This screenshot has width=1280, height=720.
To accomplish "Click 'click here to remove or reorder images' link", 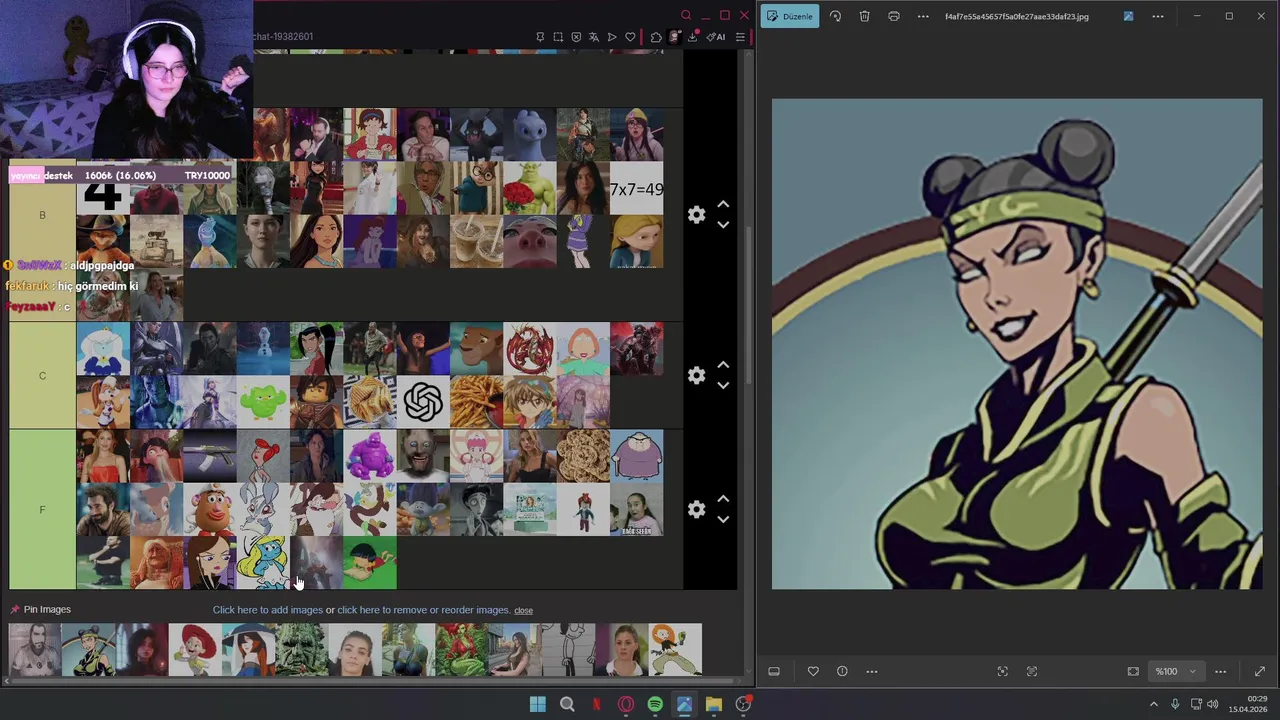I will click(x=423, y=610).
